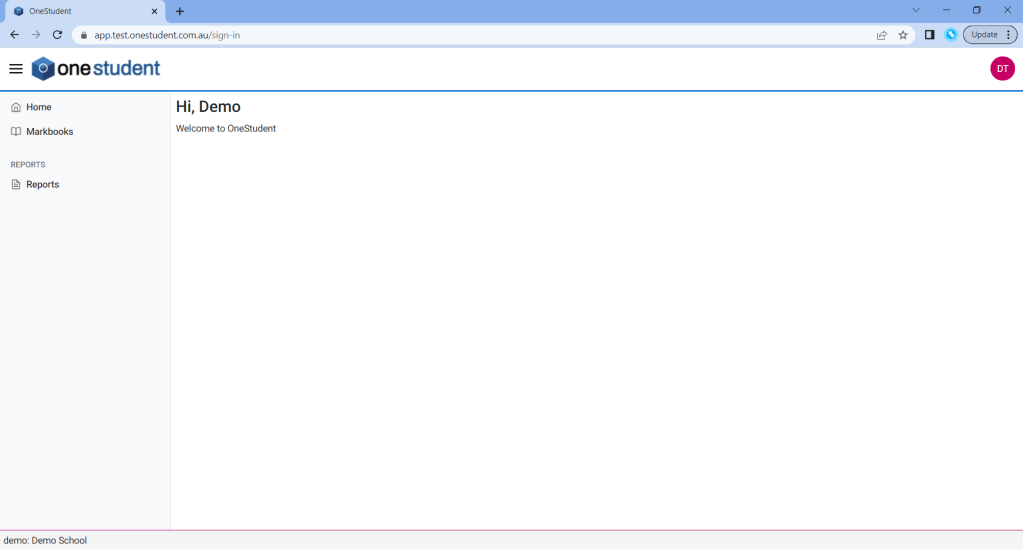Close the OneStudent browser tab
Screen dimensions: 1023x549
tap(154, 11)
